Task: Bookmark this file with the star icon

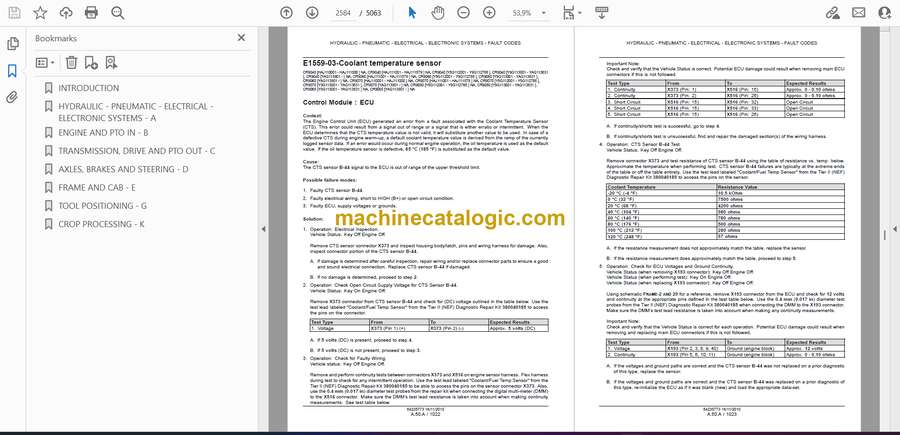Action: click(40, 13)
